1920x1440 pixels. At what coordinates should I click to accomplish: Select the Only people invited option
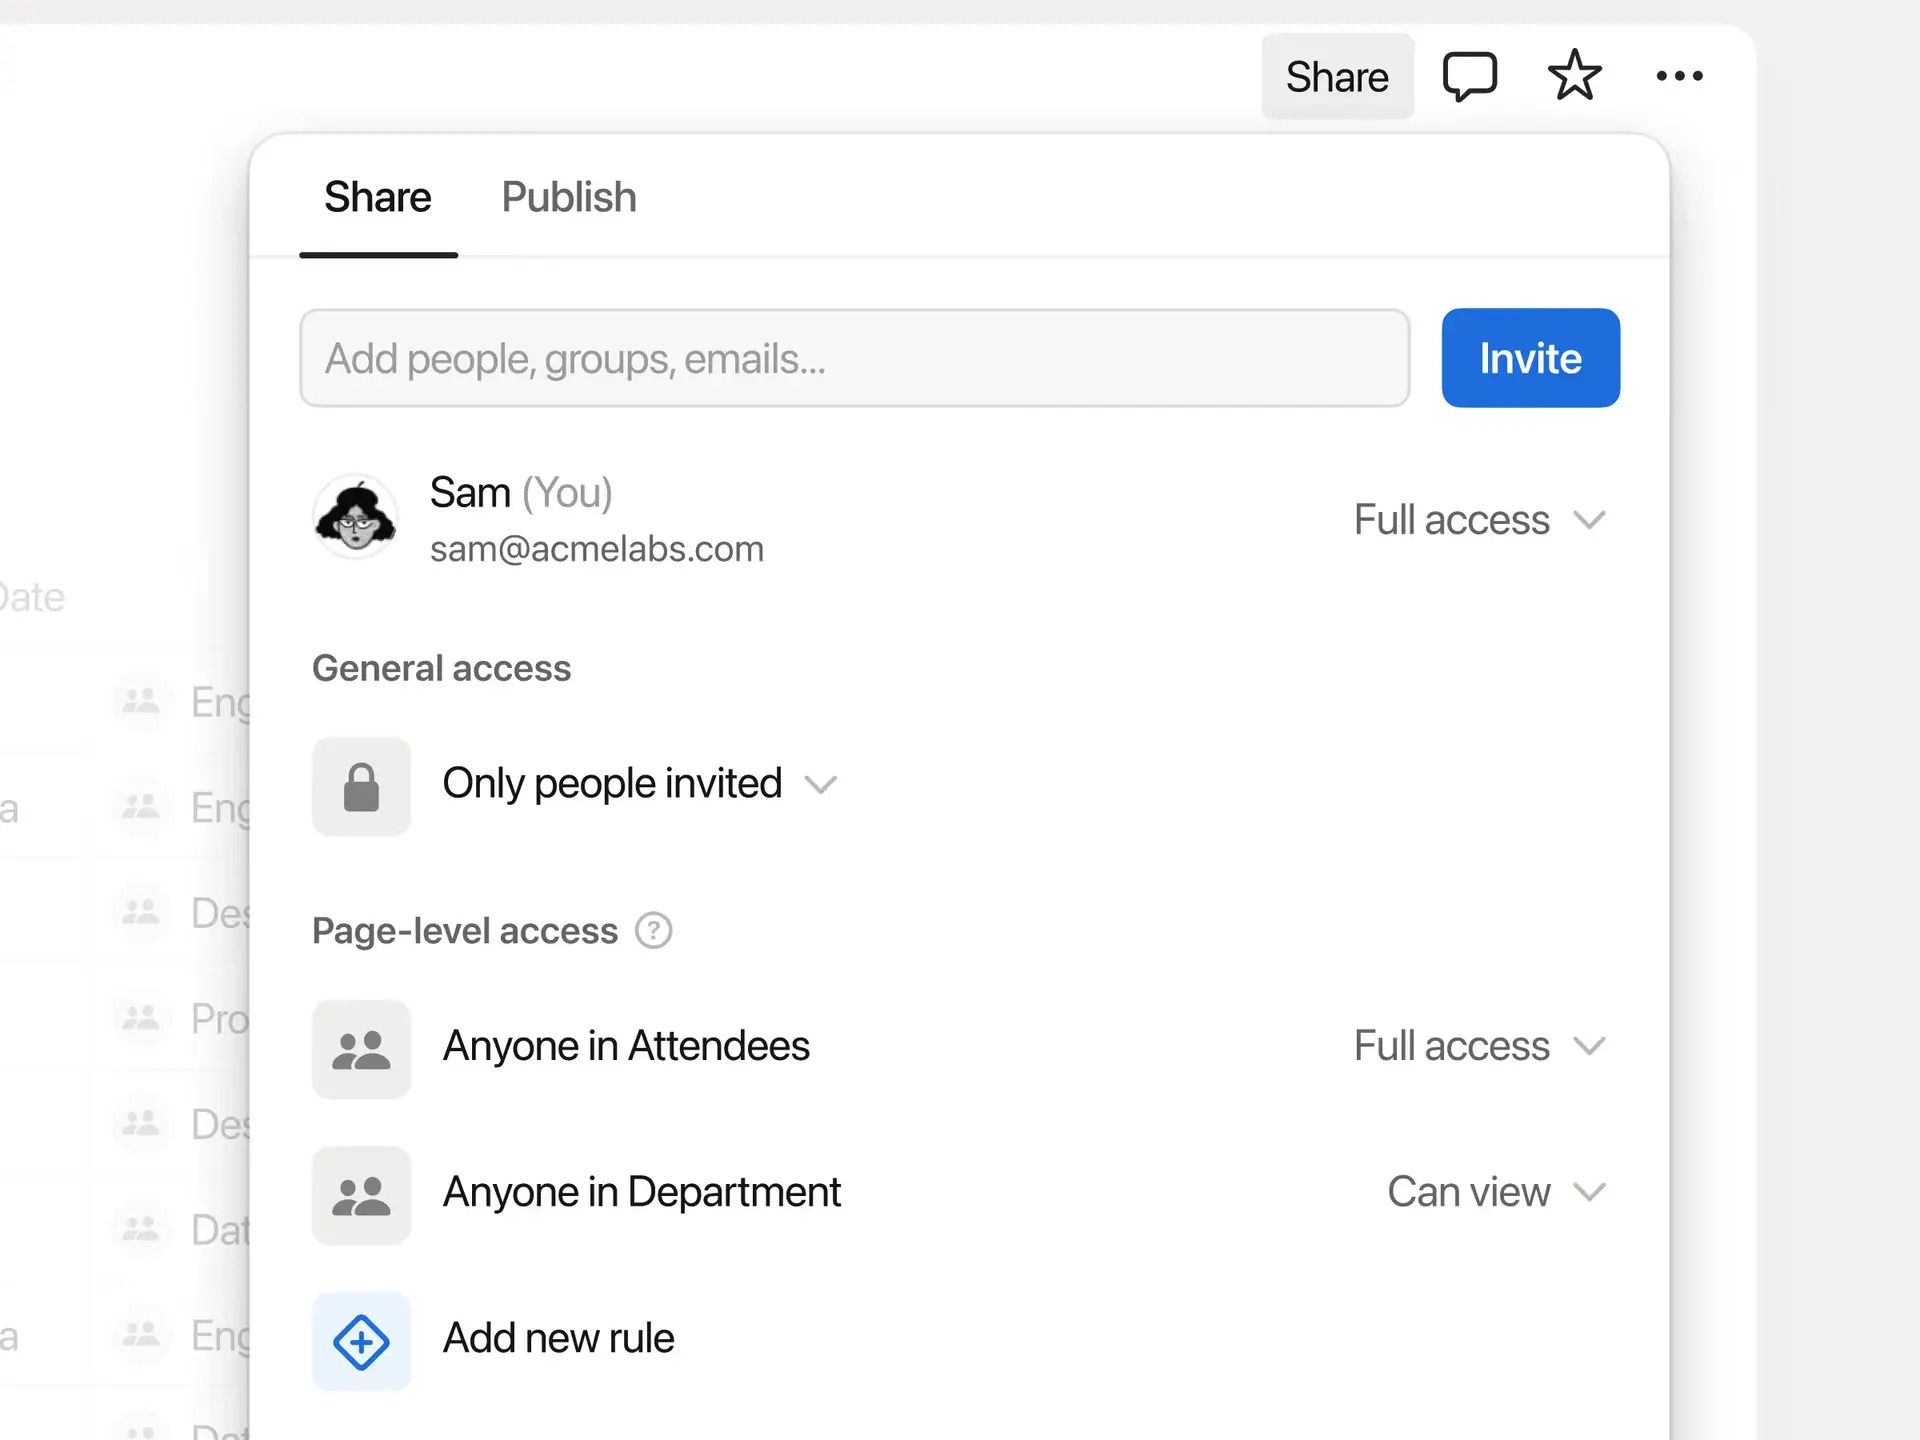click(x=612, y=784)
